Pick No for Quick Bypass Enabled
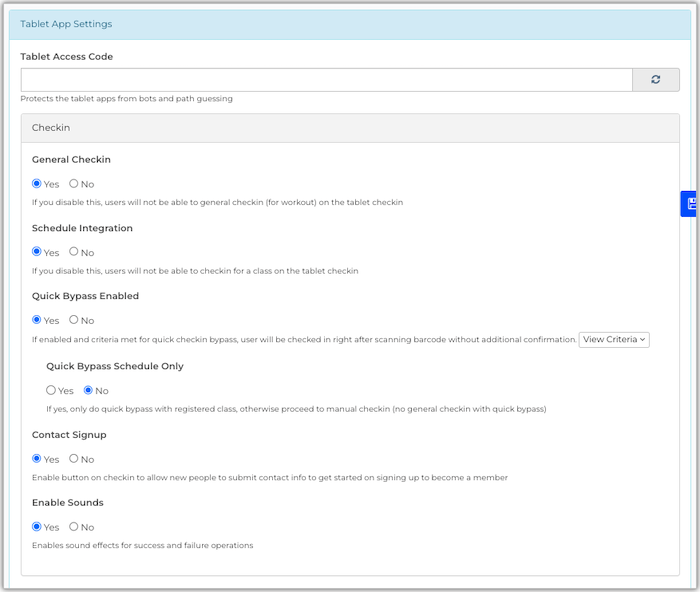The width and height of the screenshot is (700, 592). 74,320
